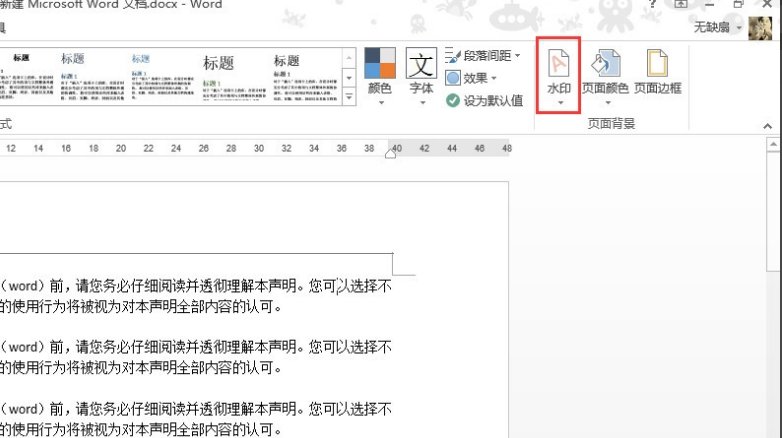Select second style set with gray 标题
This screenshot has width=782, height=438.
point(92,76)
